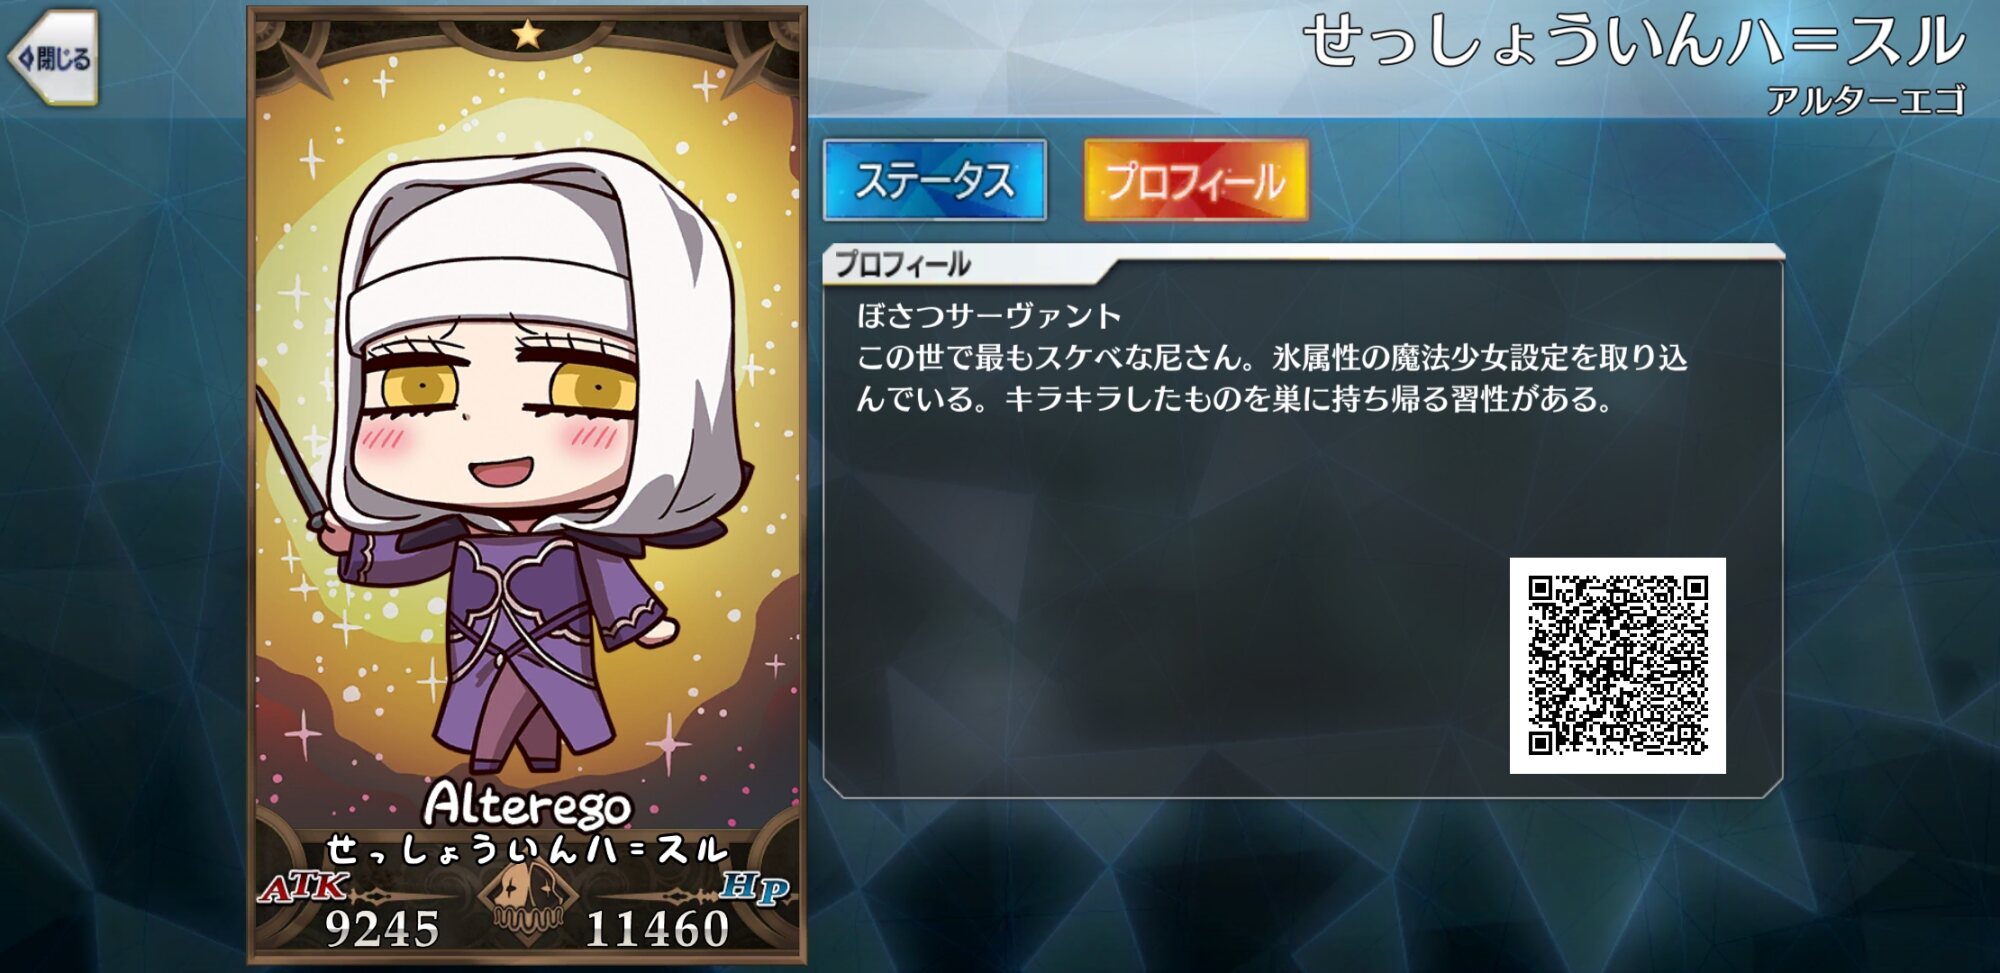Click the profile description text ぼさつサーヴァント
The width and height of the screenshot is (2000, 973).
click(x=989, y=316)
